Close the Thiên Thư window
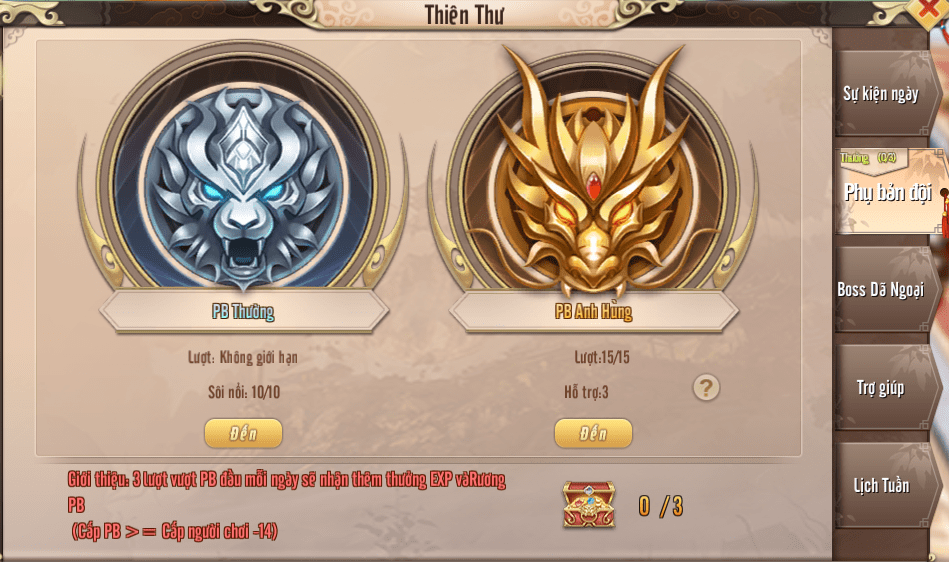The image size is (949, 562). 928,10
